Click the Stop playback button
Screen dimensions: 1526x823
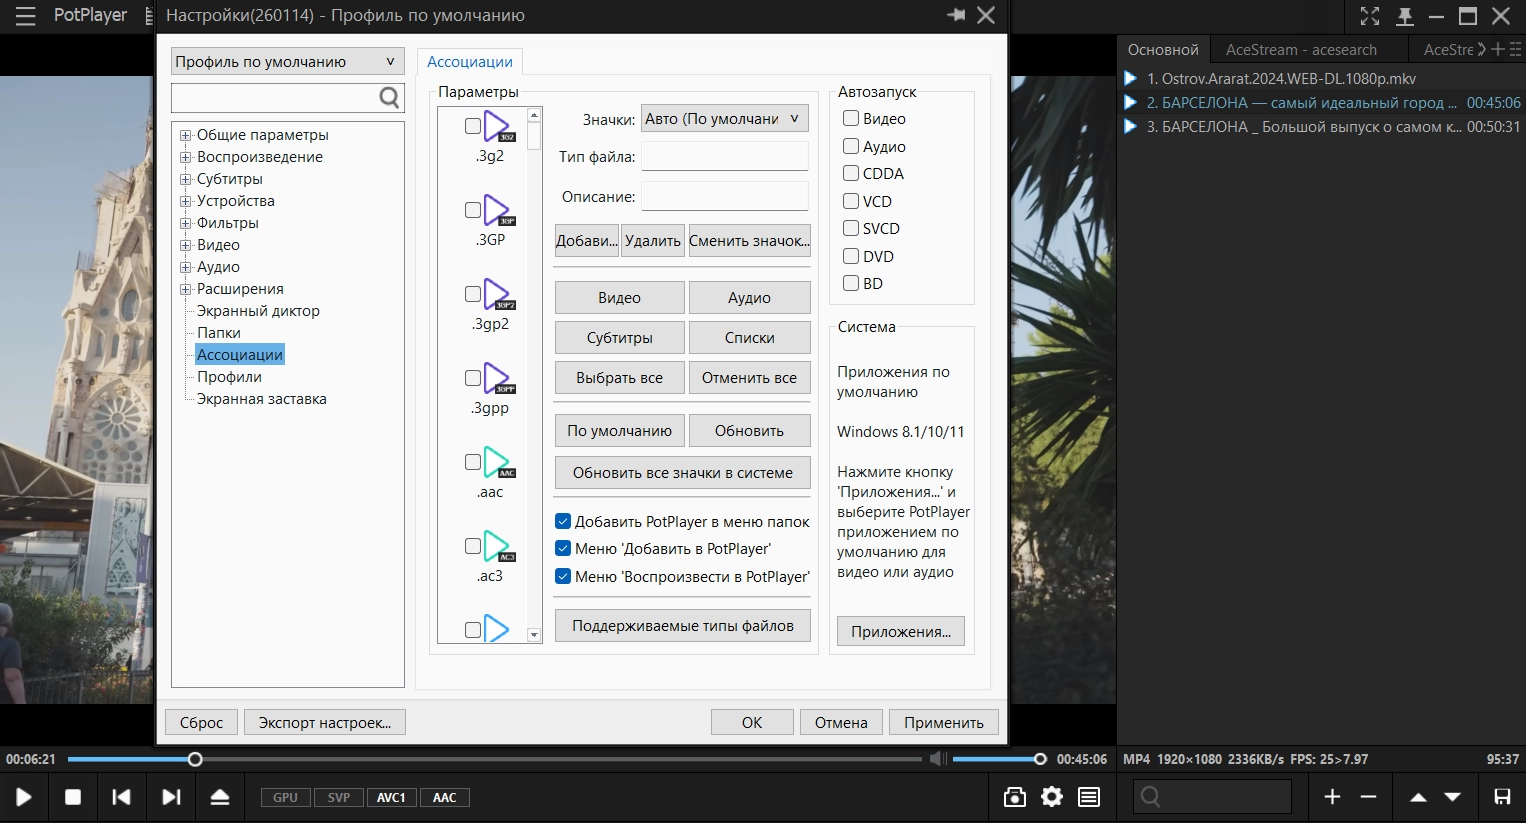pyautogui.click(x=73, y=797)
